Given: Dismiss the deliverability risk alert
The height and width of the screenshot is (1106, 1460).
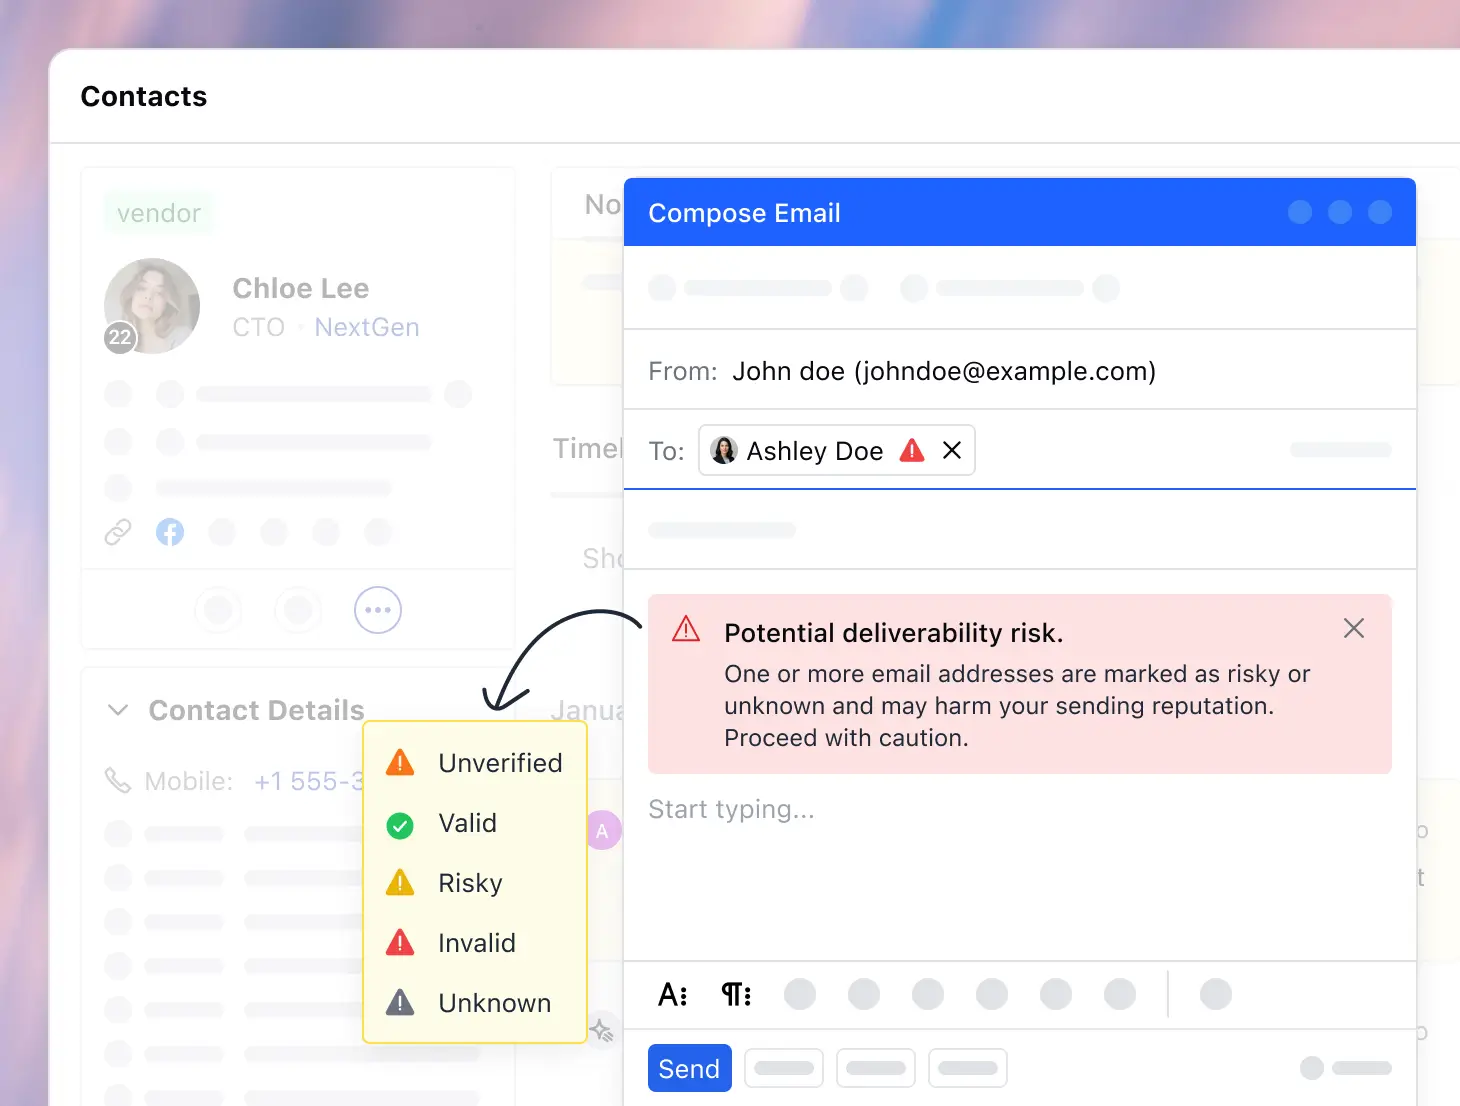Looking at the screenshot, I should (x=1354, y=628).
